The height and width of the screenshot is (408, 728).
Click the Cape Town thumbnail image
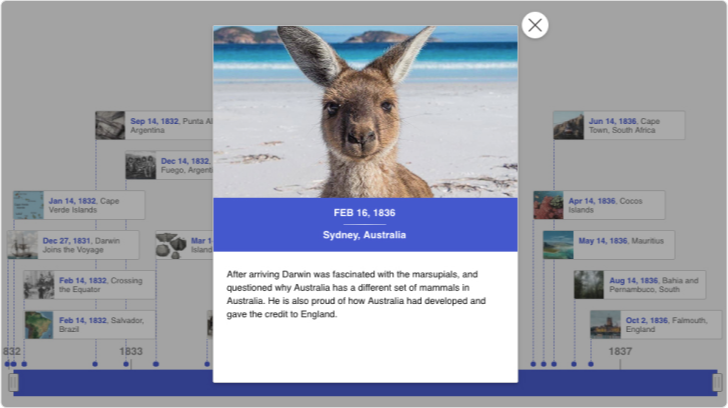[x=568, y=125]
